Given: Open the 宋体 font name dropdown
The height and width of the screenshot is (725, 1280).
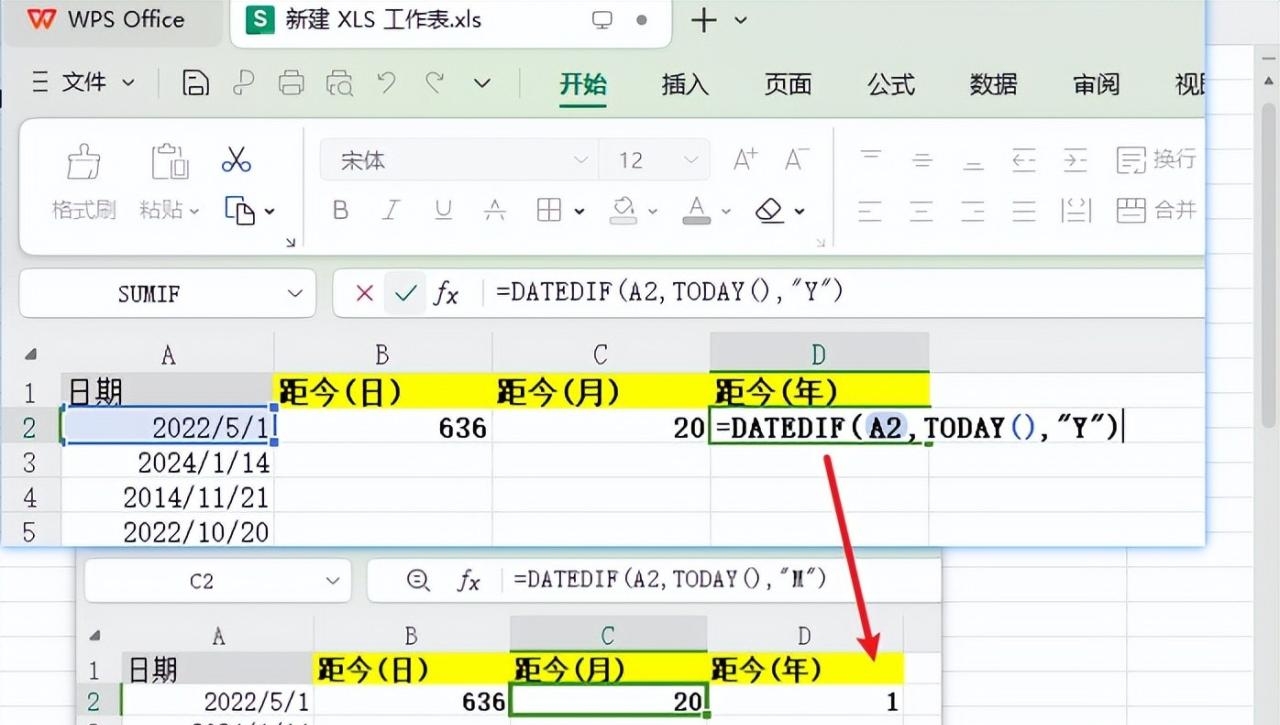Looking at the screenshot, I should point(580,160).
